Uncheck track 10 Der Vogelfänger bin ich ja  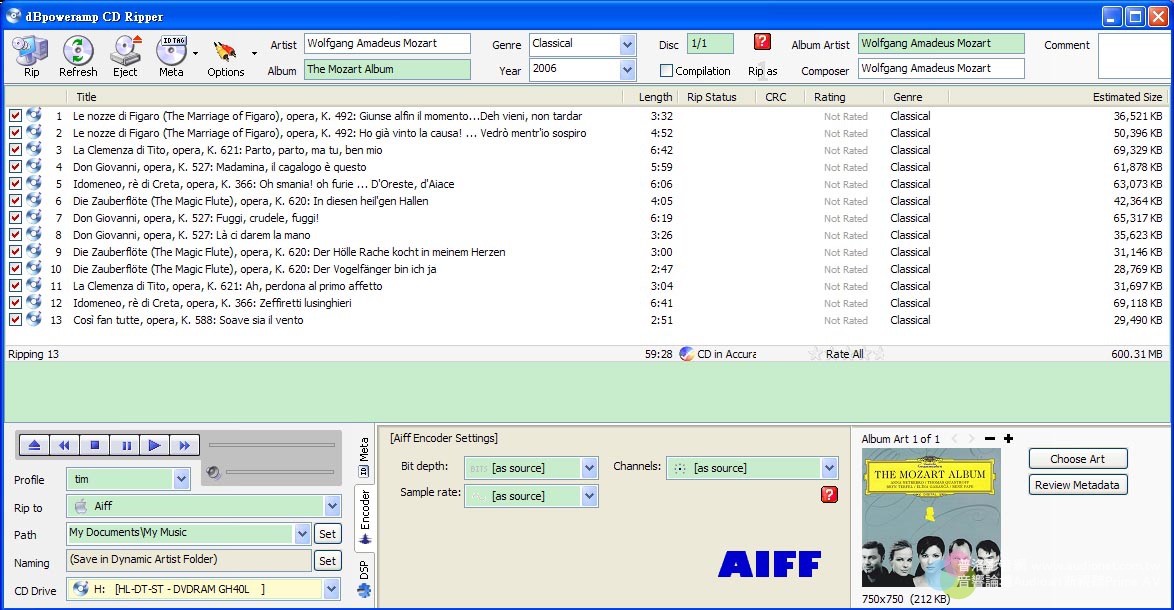pos(15,269)
